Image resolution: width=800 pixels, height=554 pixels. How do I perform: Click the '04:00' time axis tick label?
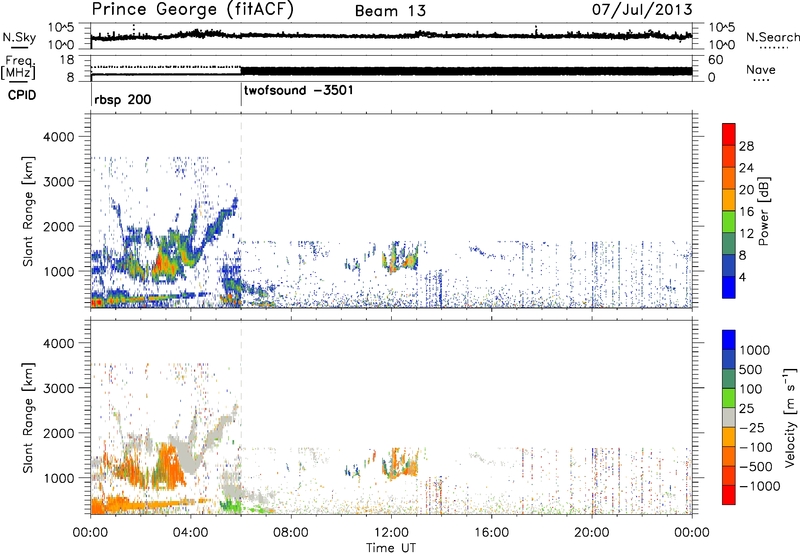click(x=190, y=533)
